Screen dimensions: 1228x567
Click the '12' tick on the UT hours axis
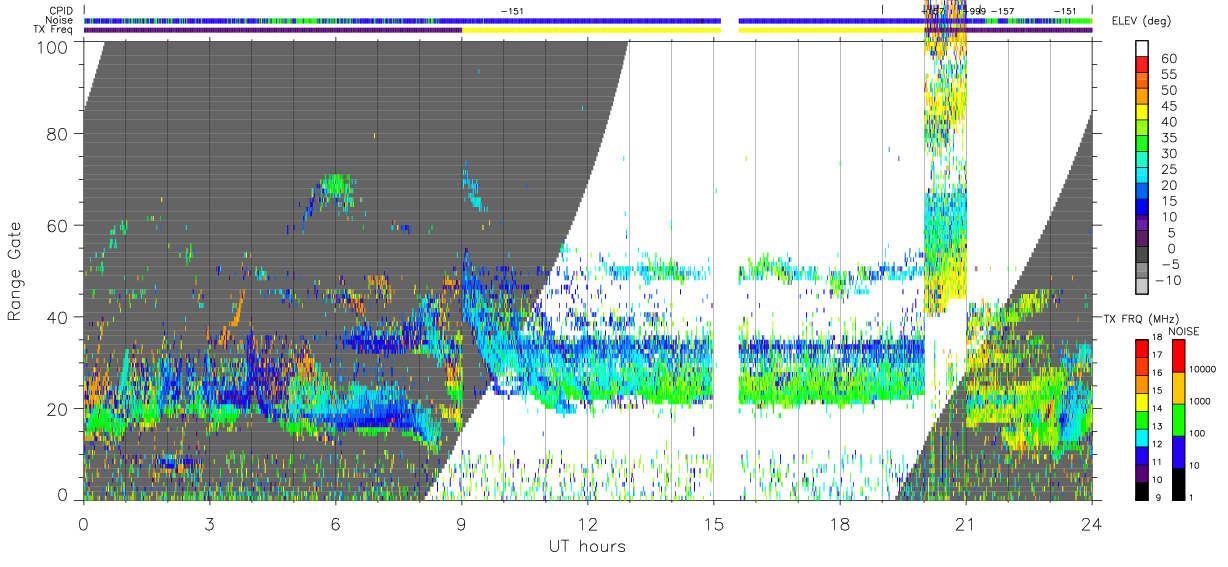588,524
